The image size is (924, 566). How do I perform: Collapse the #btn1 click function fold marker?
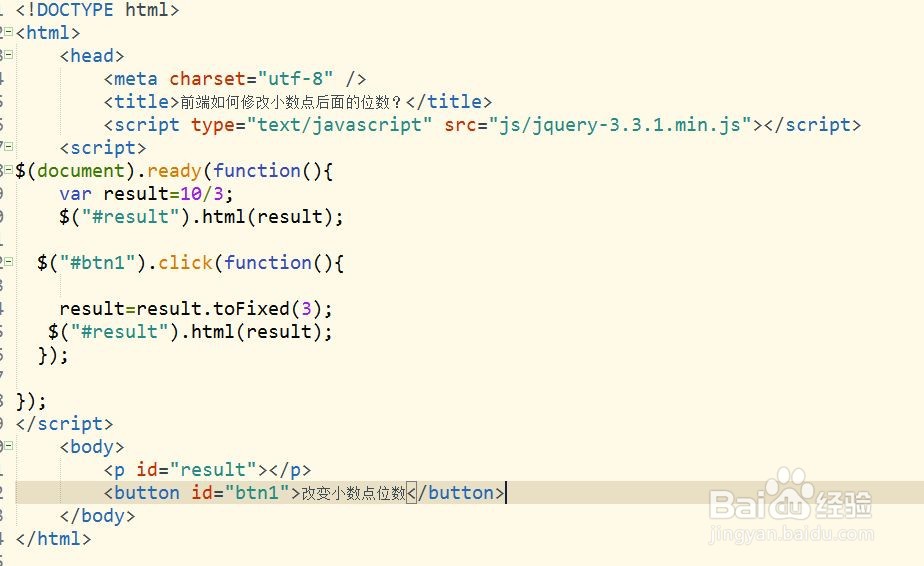(8, 262)
